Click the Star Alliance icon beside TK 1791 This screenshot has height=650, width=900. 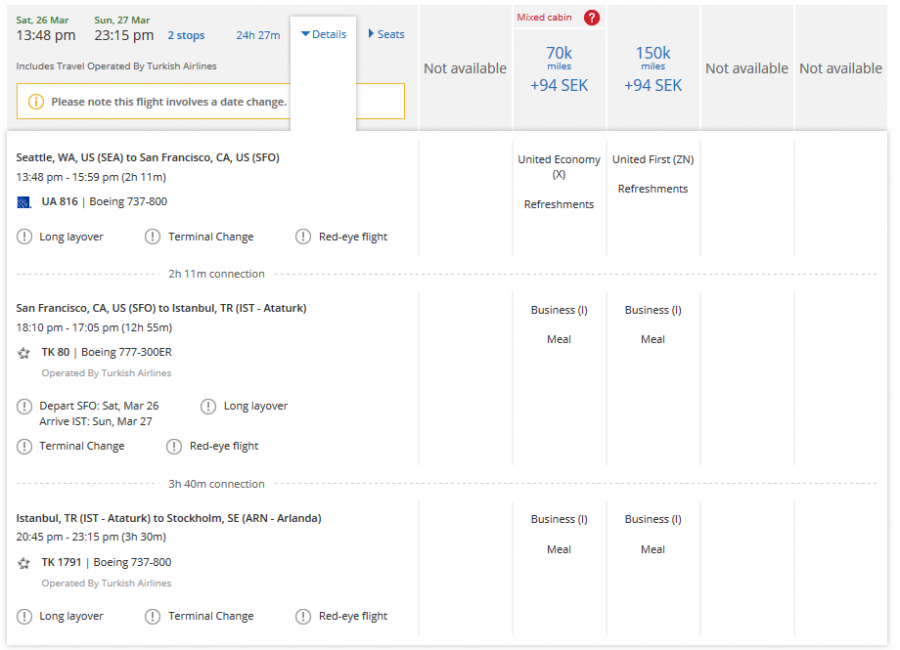coord(24,563)
